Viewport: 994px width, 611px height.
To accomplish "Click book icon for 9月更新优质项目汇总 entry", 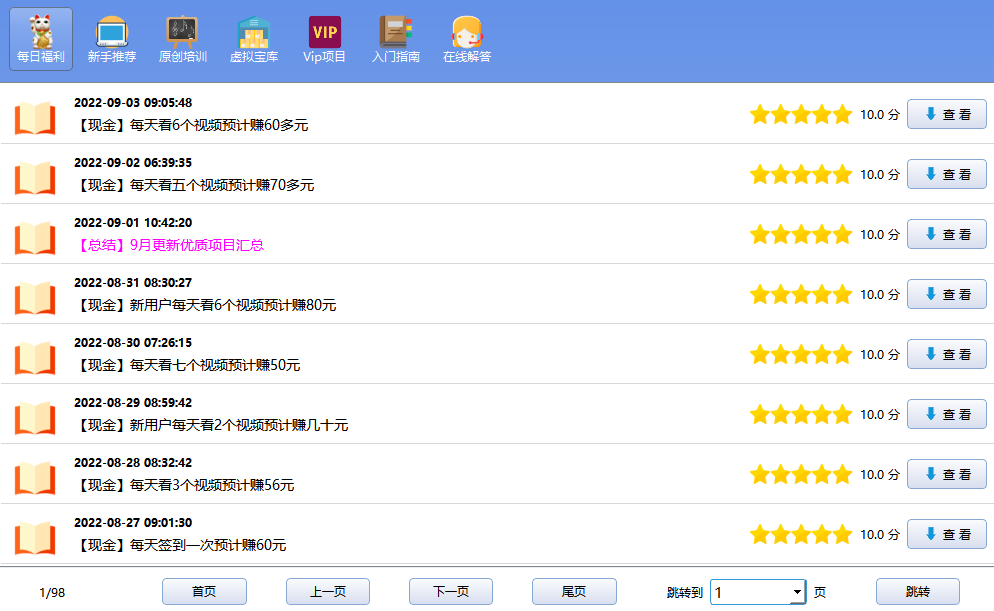I will point(35,238).
